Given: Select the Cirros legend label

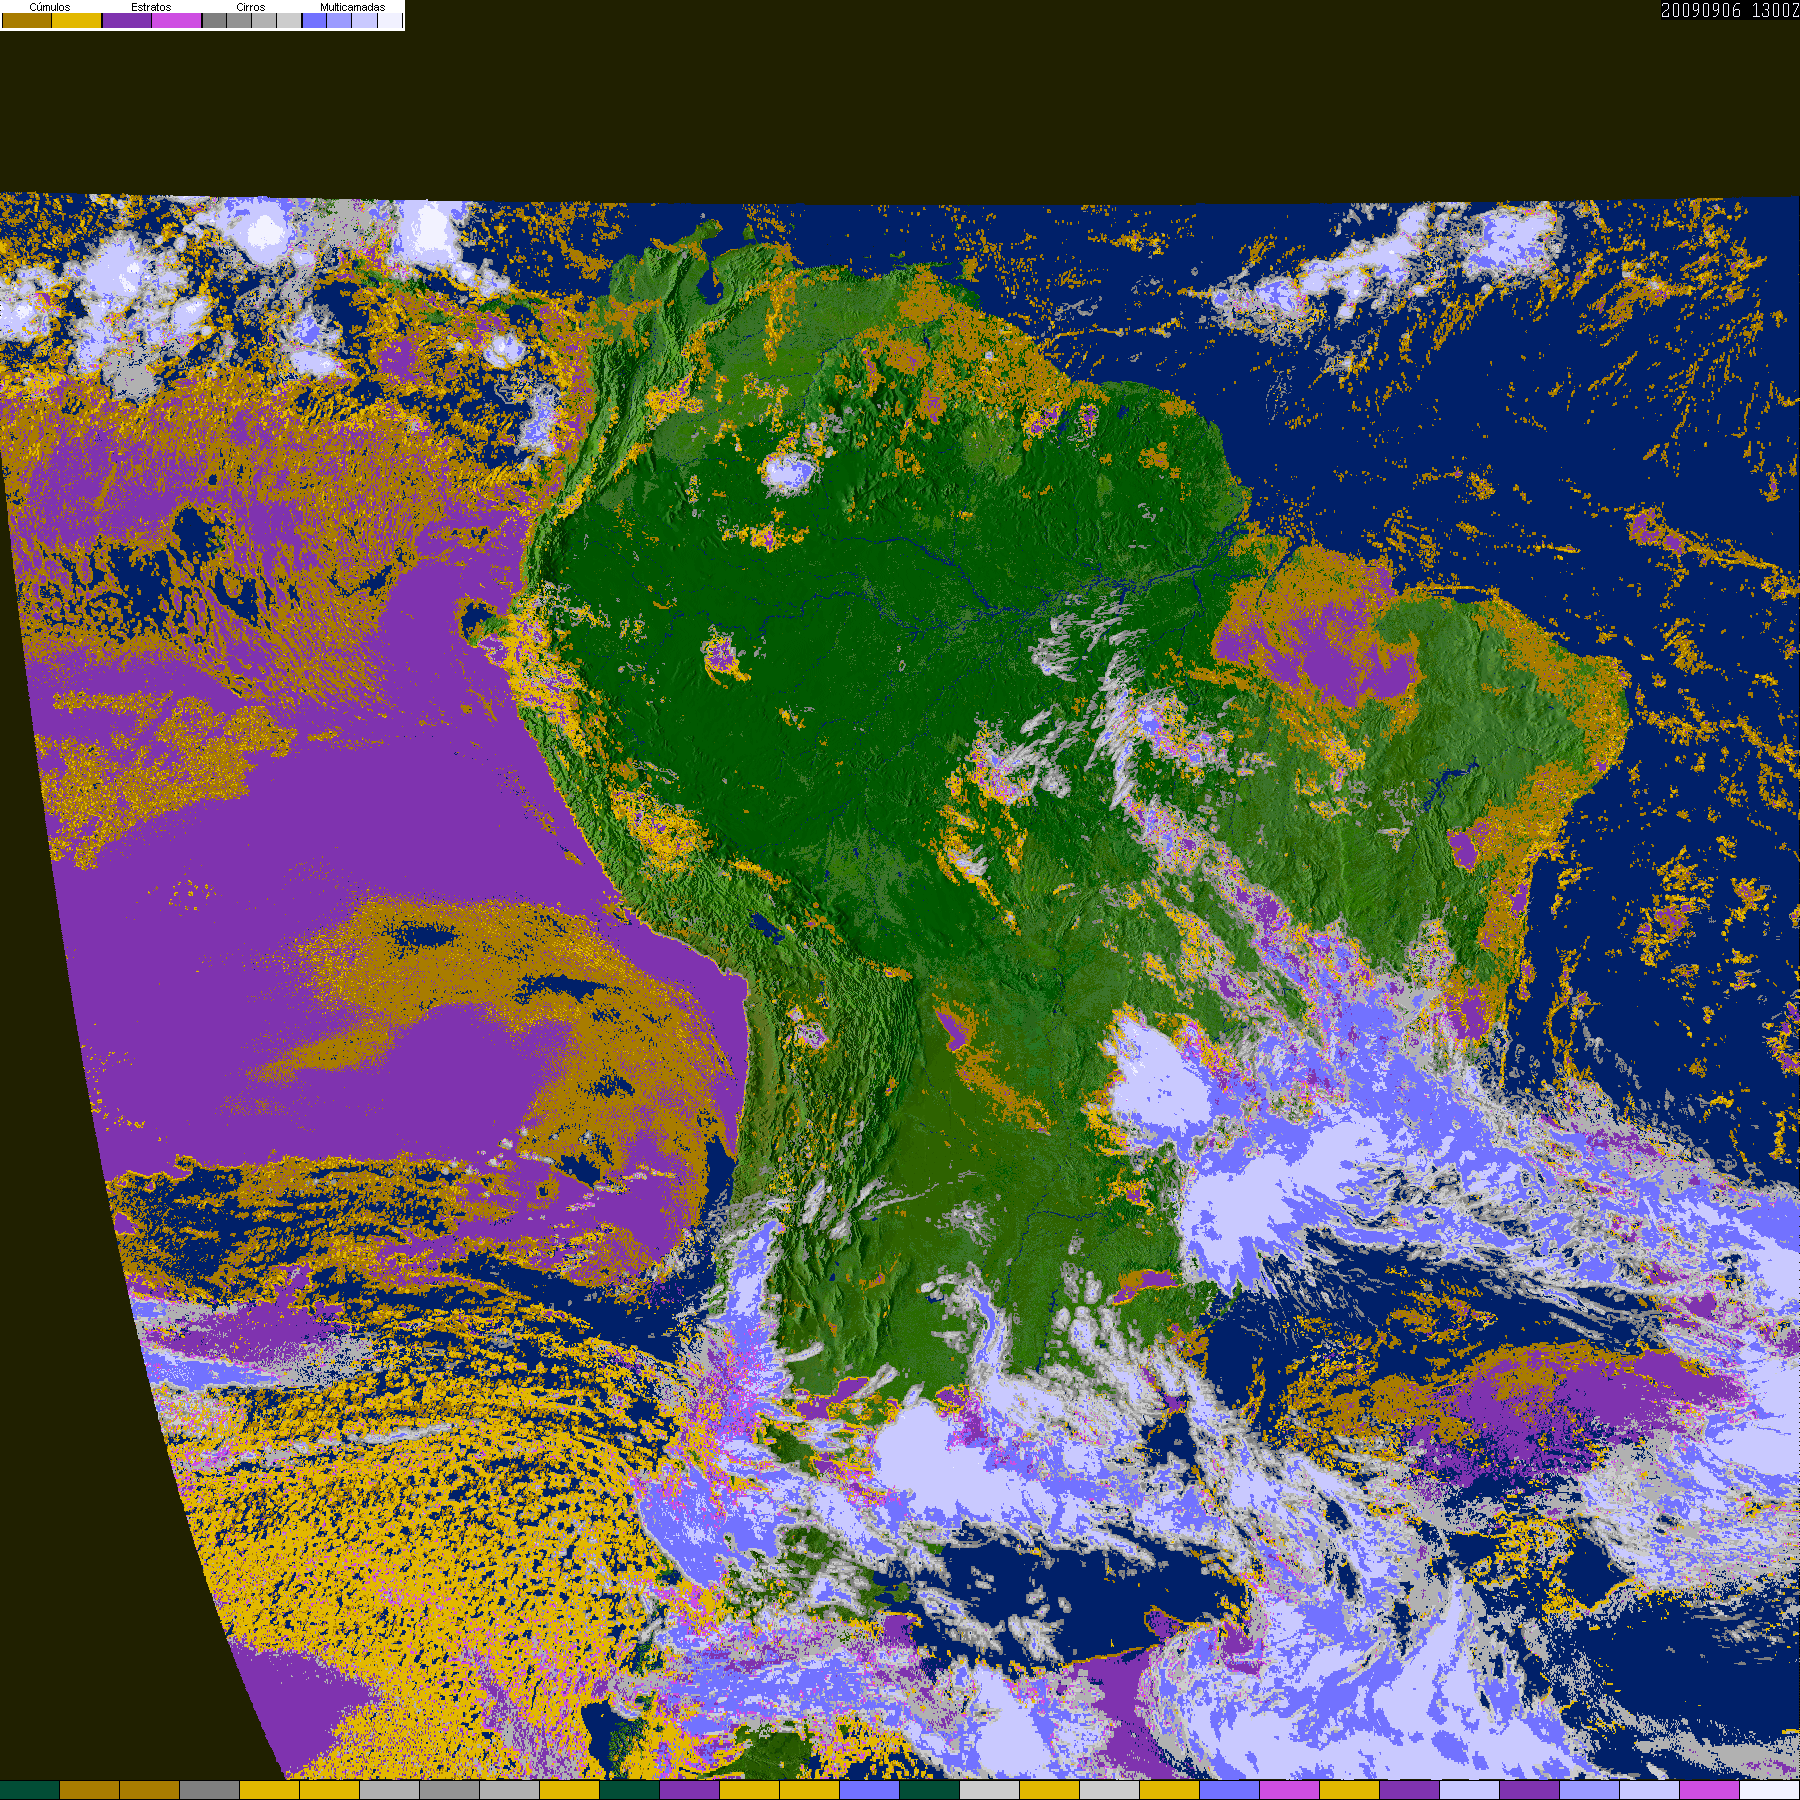Looking at the screenshot, I should 250,7.
